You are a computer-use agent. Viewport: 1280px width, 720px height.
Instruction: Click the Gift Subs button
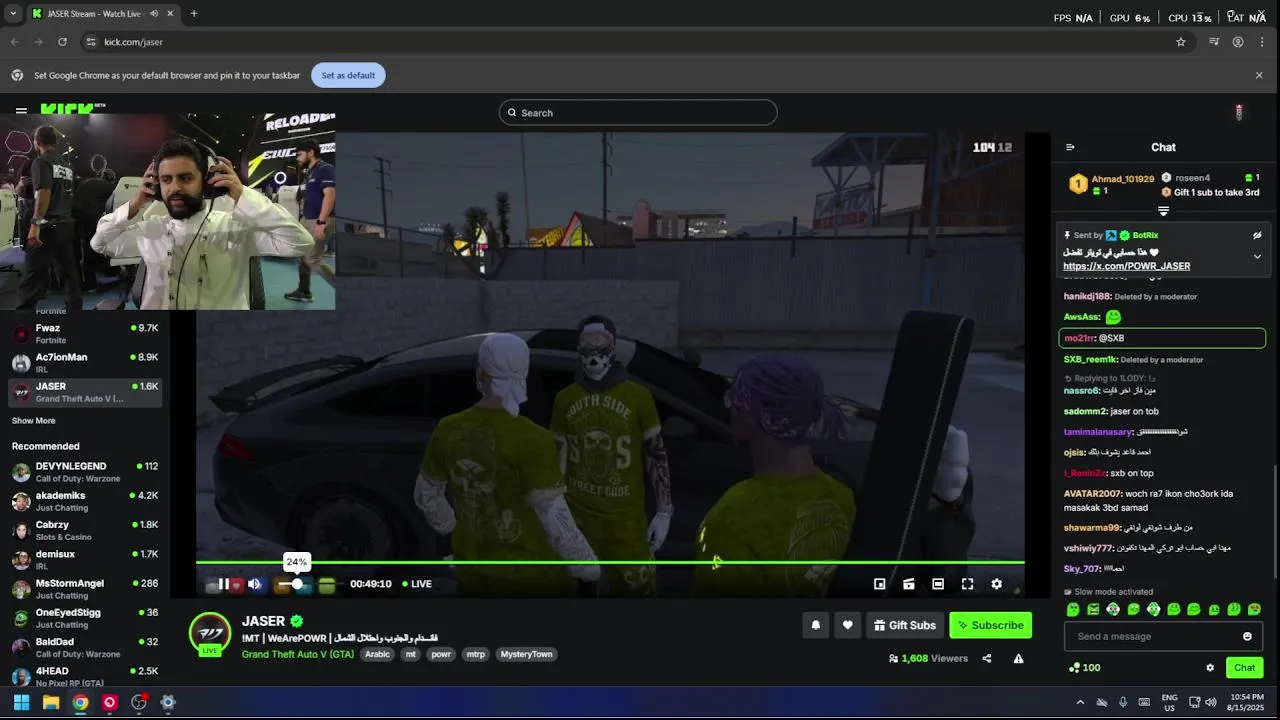(x=905, y=625)
